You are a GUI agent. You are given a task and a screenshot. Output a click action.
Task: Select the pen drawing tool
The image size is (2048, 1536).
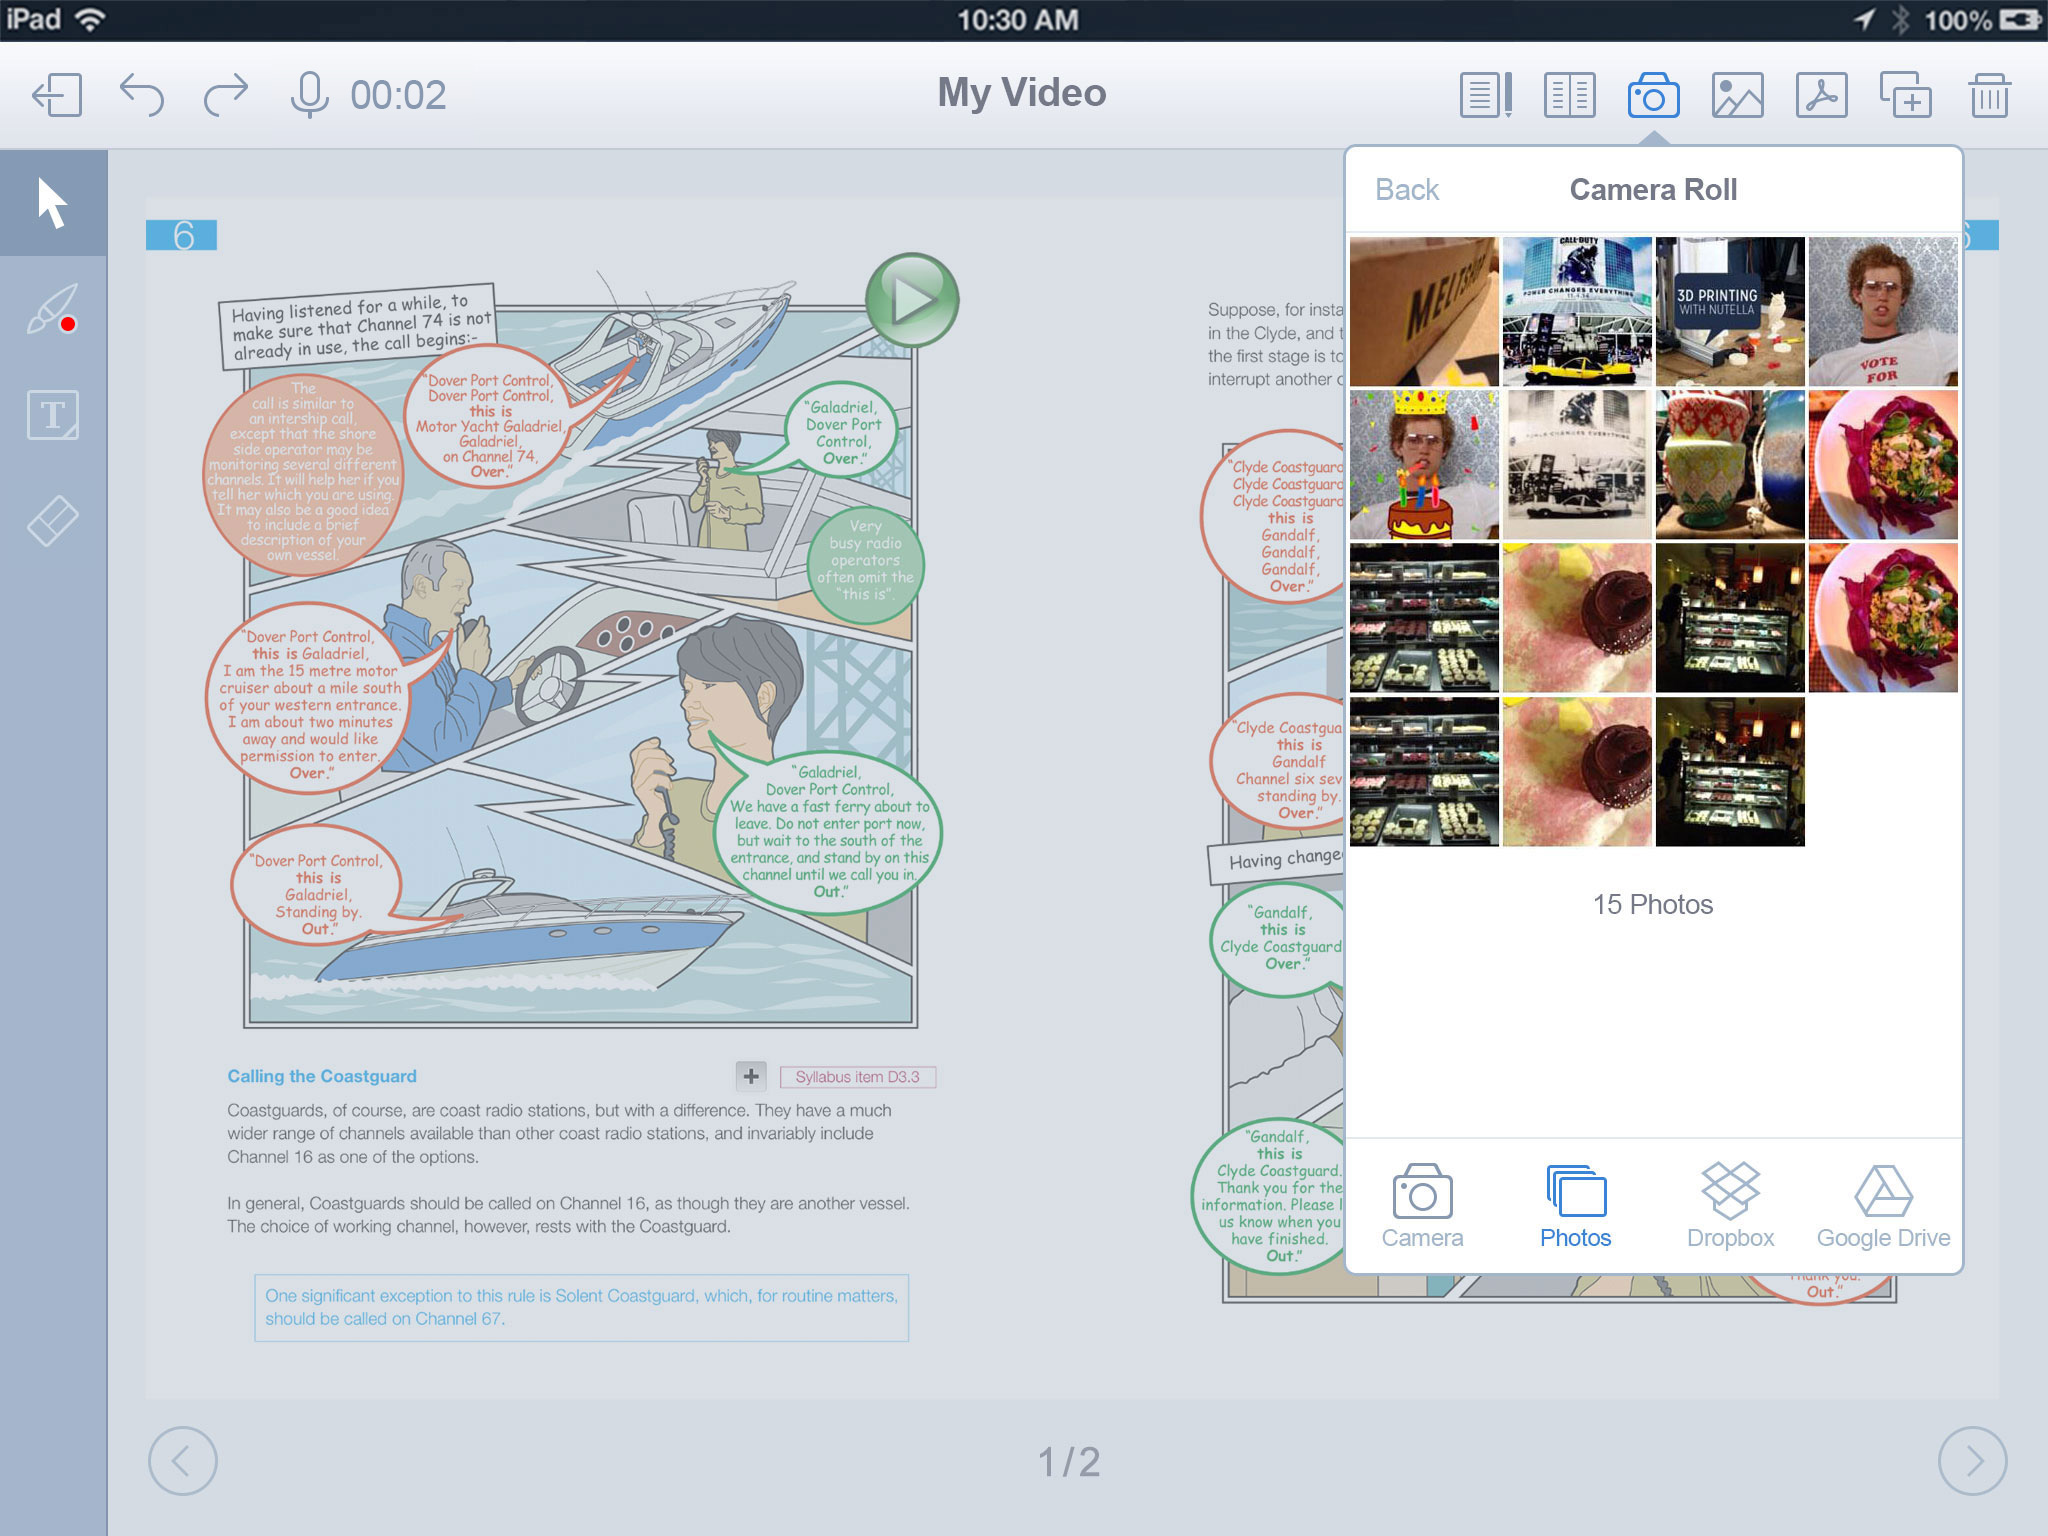(x=52, y=309)
